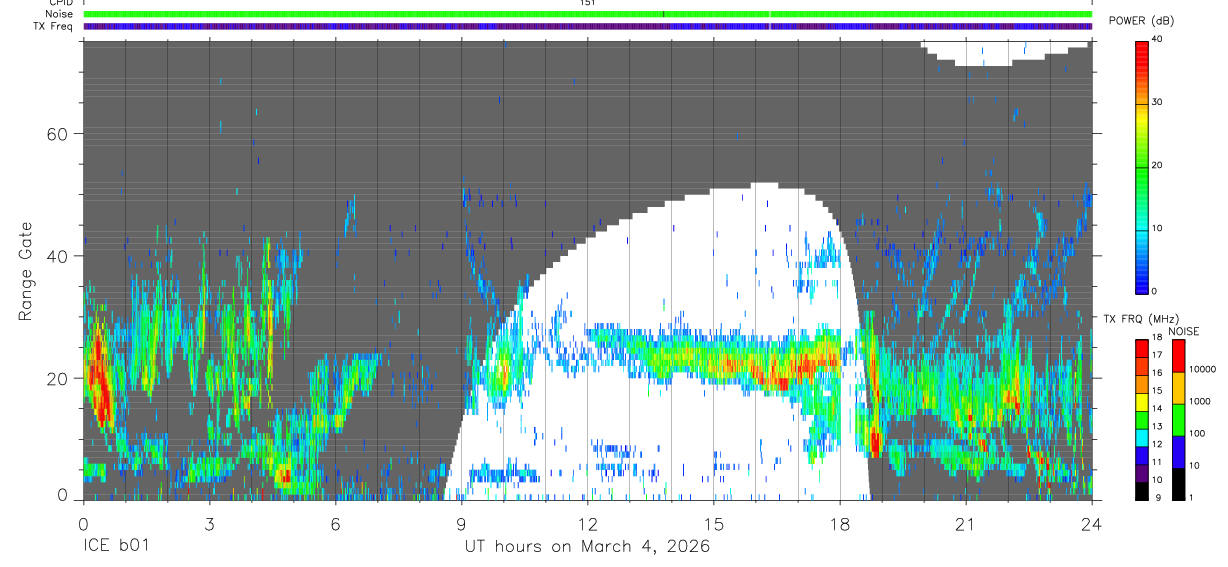
Task: Click the black 9-10 MHz TX FRQ swatch
Action: [1142, 491]
